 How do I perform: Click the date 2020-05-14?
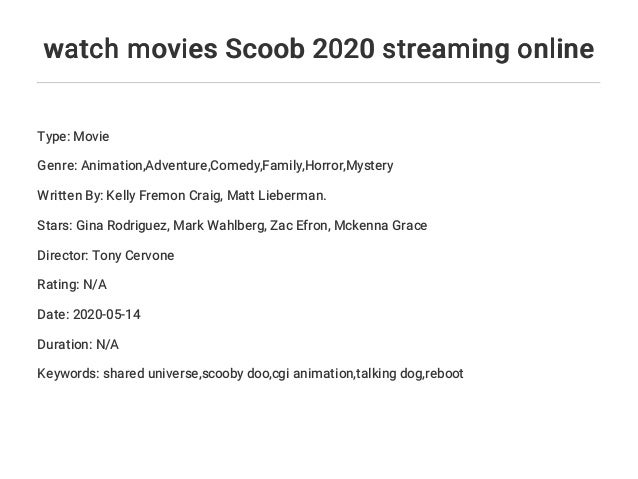tap(107, 315)
